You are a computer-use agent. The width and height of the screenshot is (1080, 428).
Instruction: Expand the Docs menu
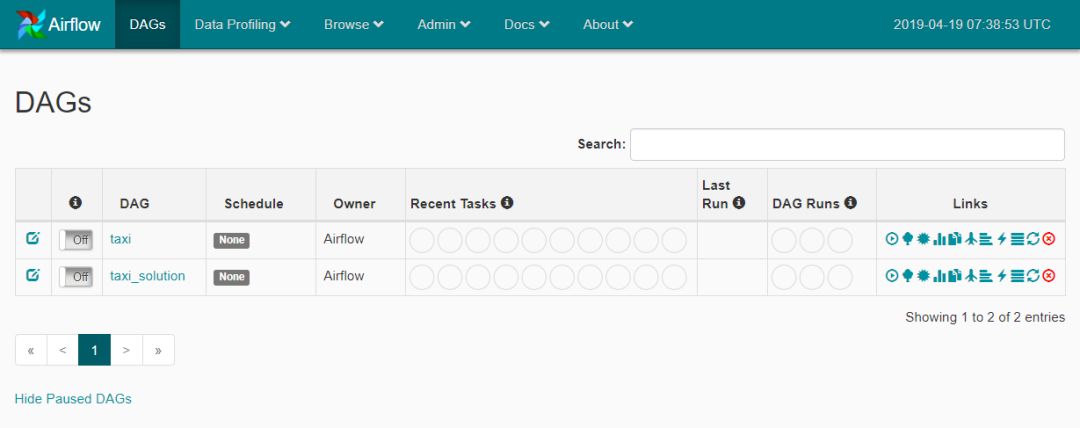pos(527,24)
